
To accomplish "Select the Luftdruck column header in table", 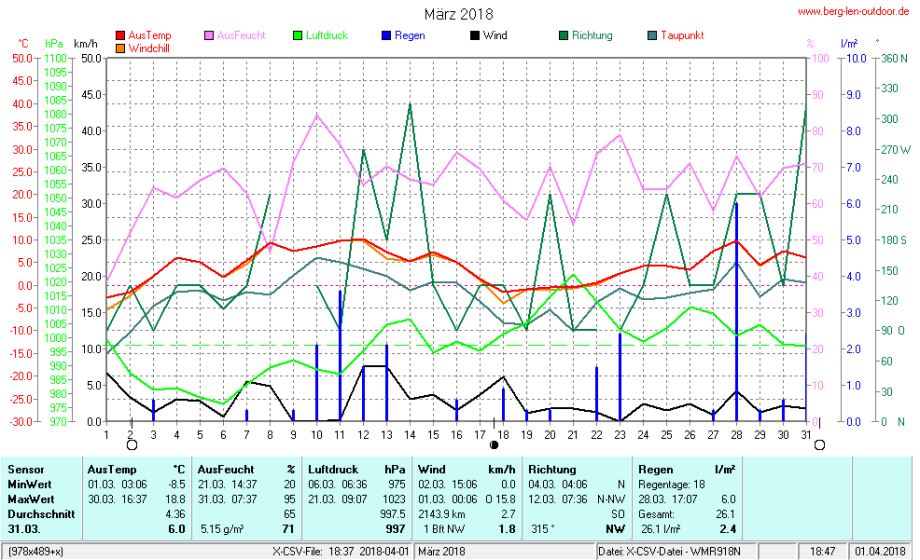I will point(333,469).
